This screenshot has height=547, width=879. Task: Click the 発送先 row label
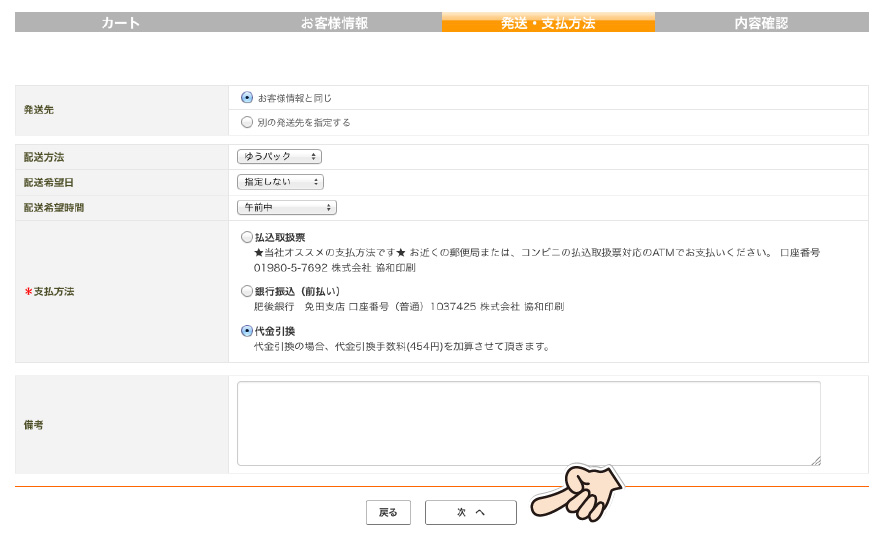tap(38, 110)
